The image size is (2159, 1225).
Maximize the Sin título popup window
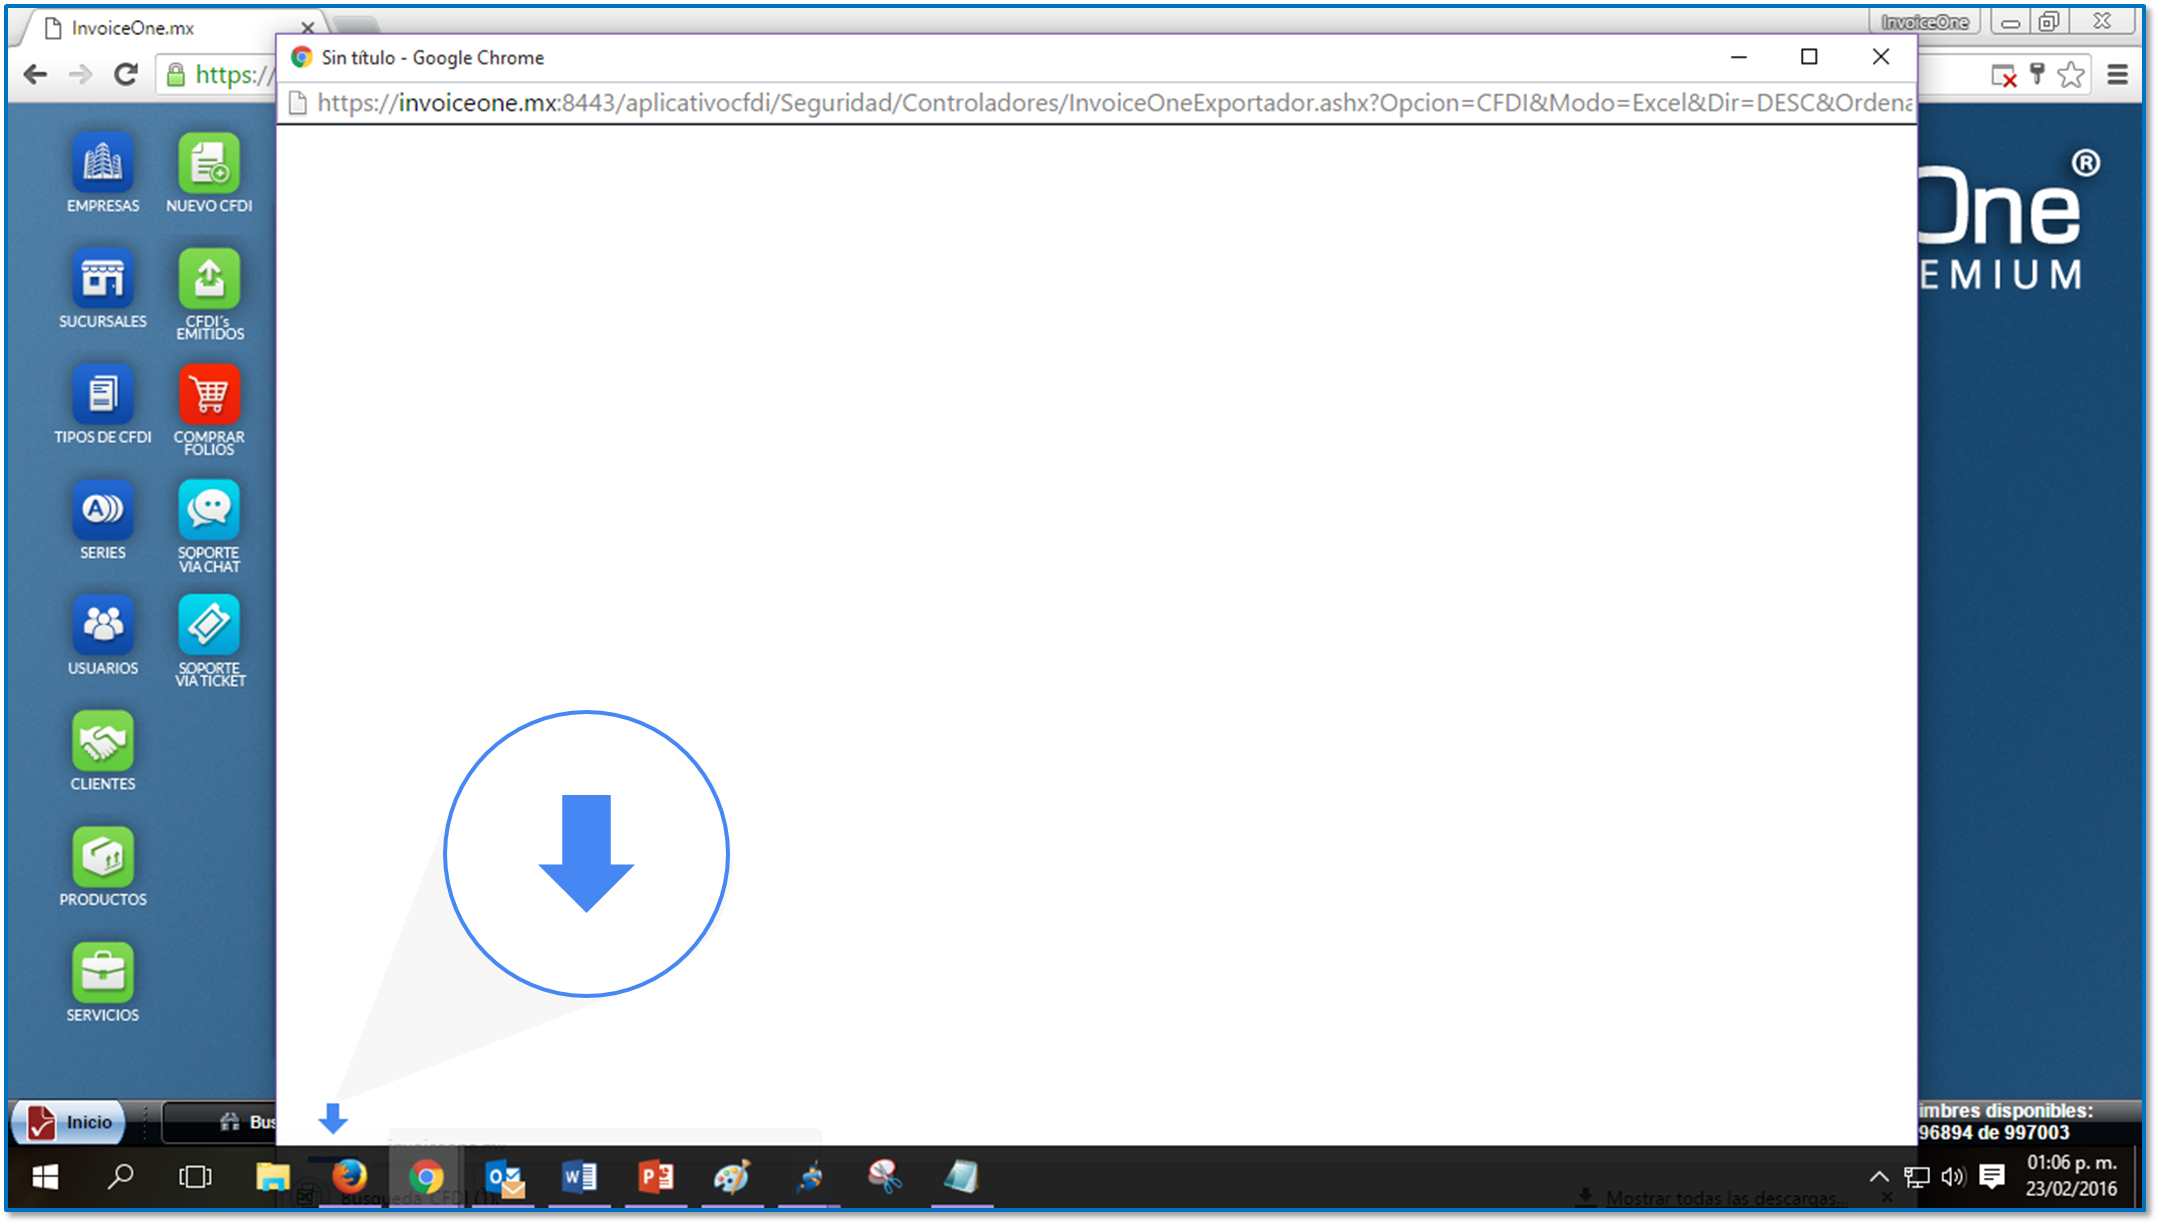[x=1809, y=57]
